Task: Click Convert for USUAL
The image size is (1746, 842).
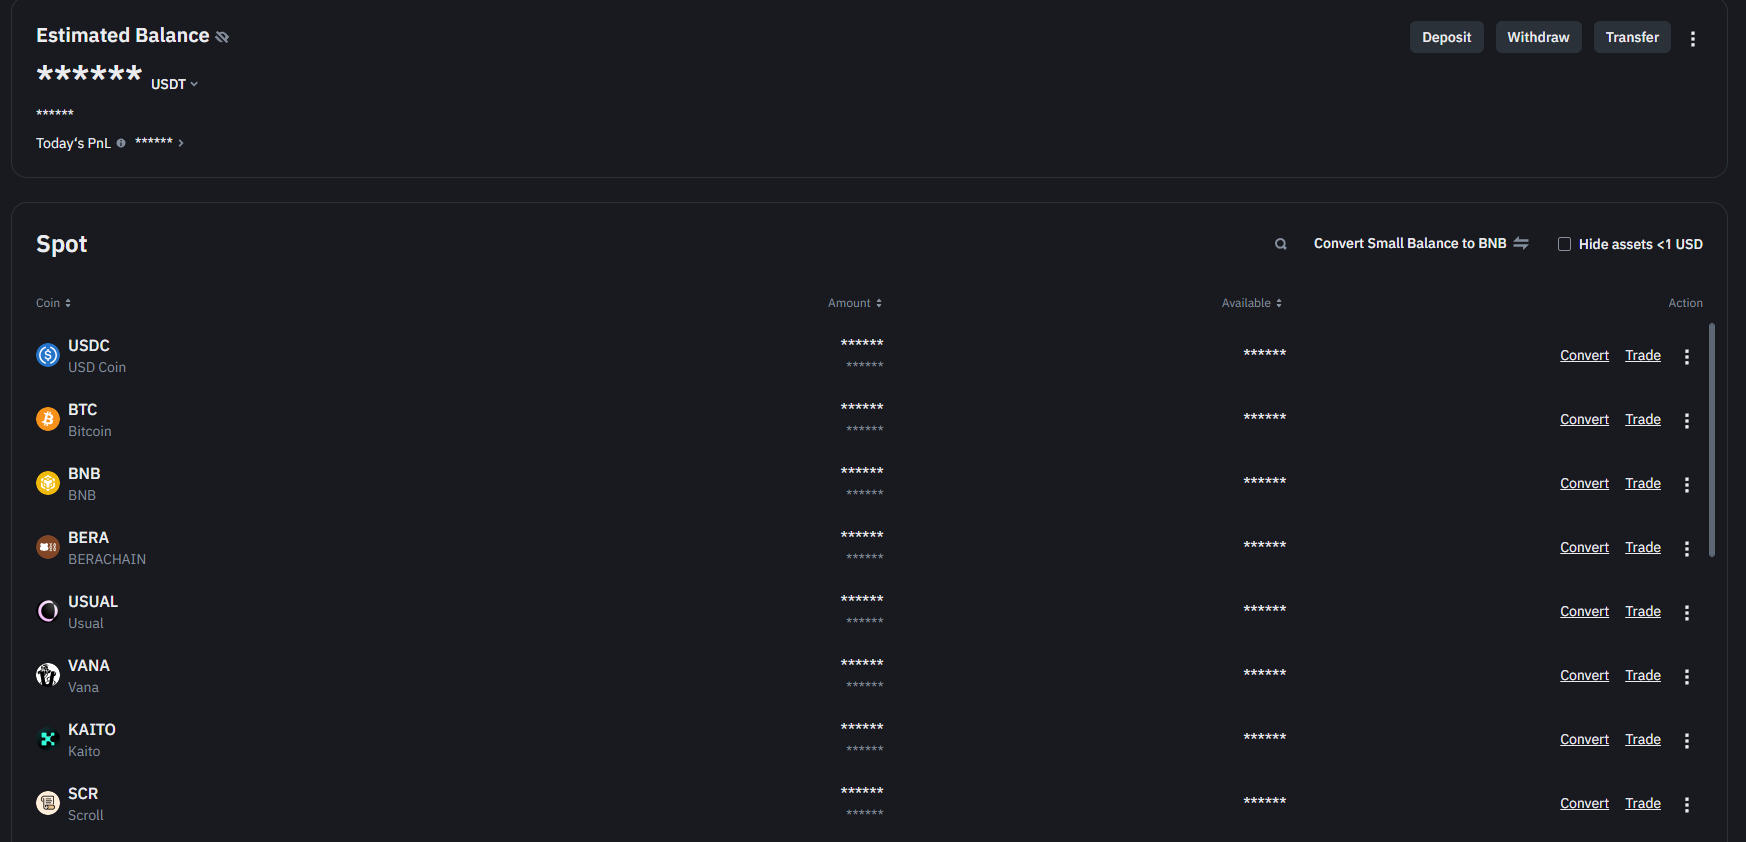Action: coord(1584,611)
